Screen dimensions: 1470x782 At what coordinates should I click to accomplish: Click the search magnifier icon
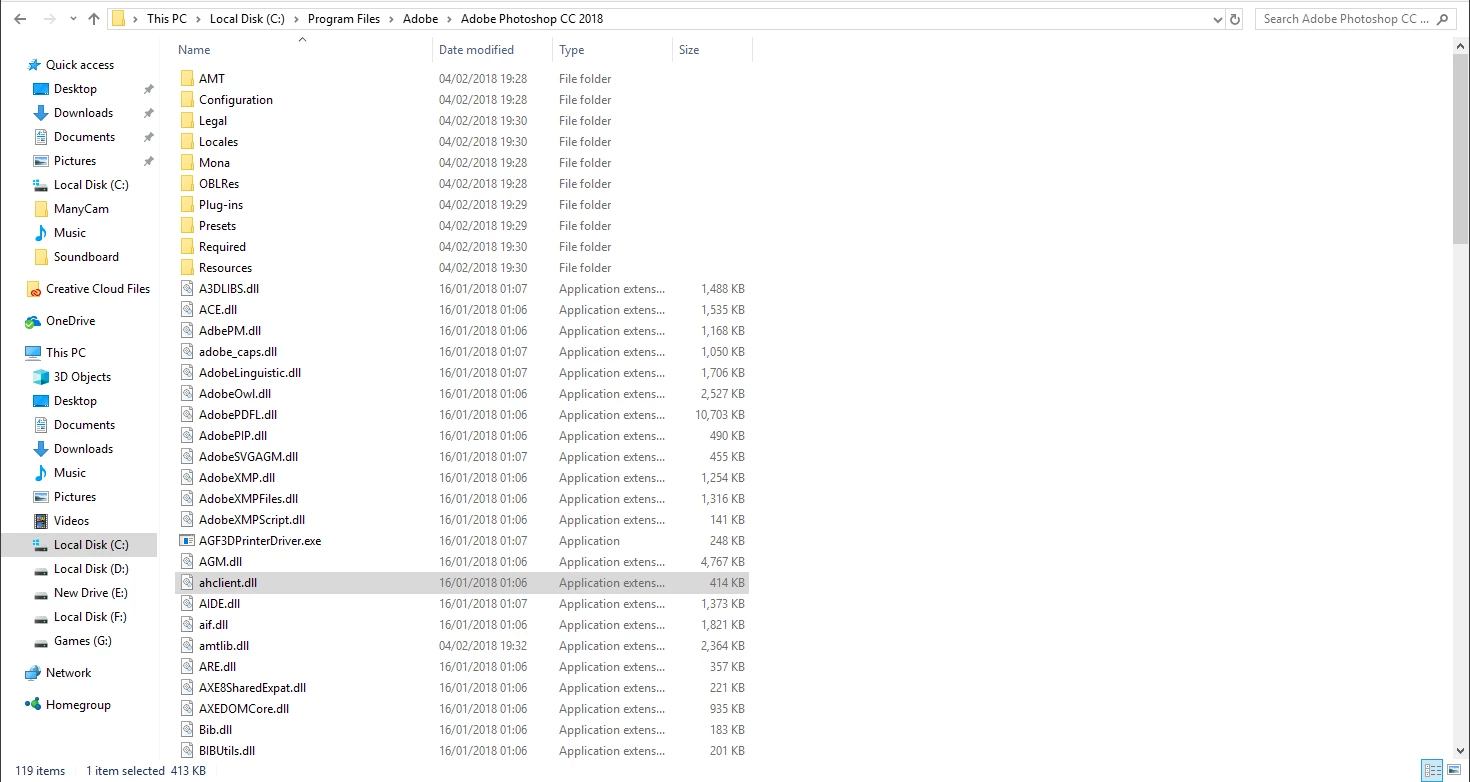coord(1445,19)
